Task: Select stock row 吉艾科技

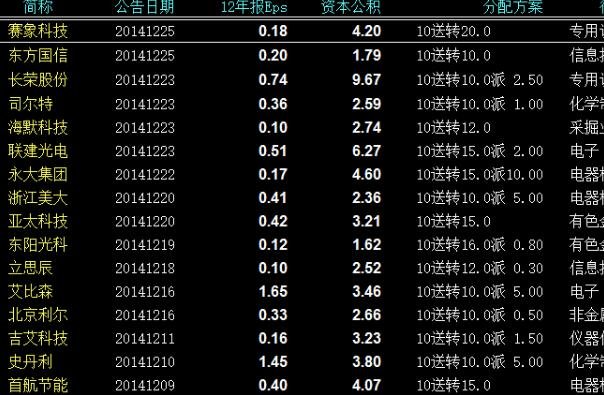Action: (x=302, y=338)
